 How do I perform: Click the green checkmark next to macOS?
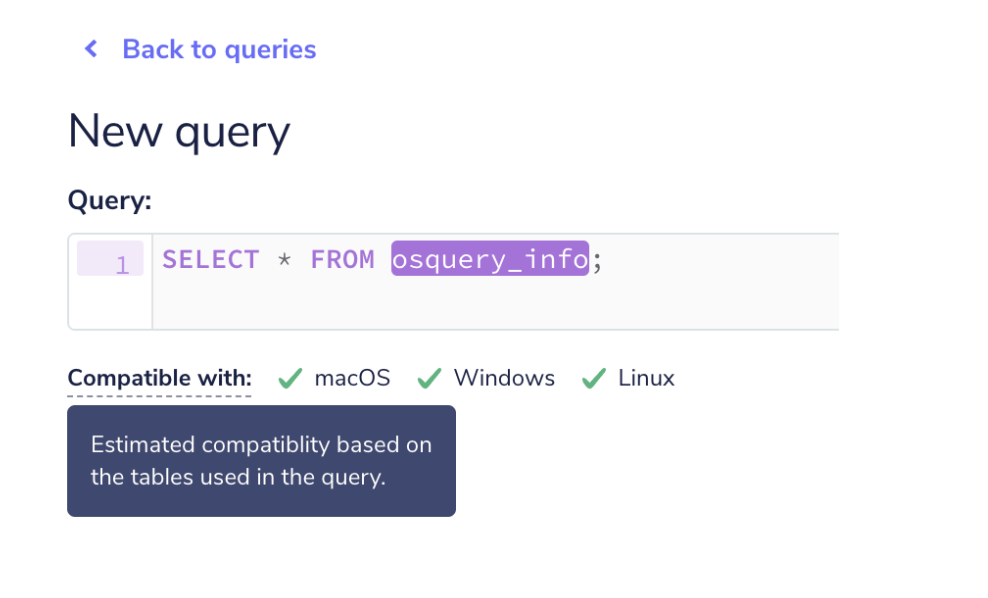point(289,378)
